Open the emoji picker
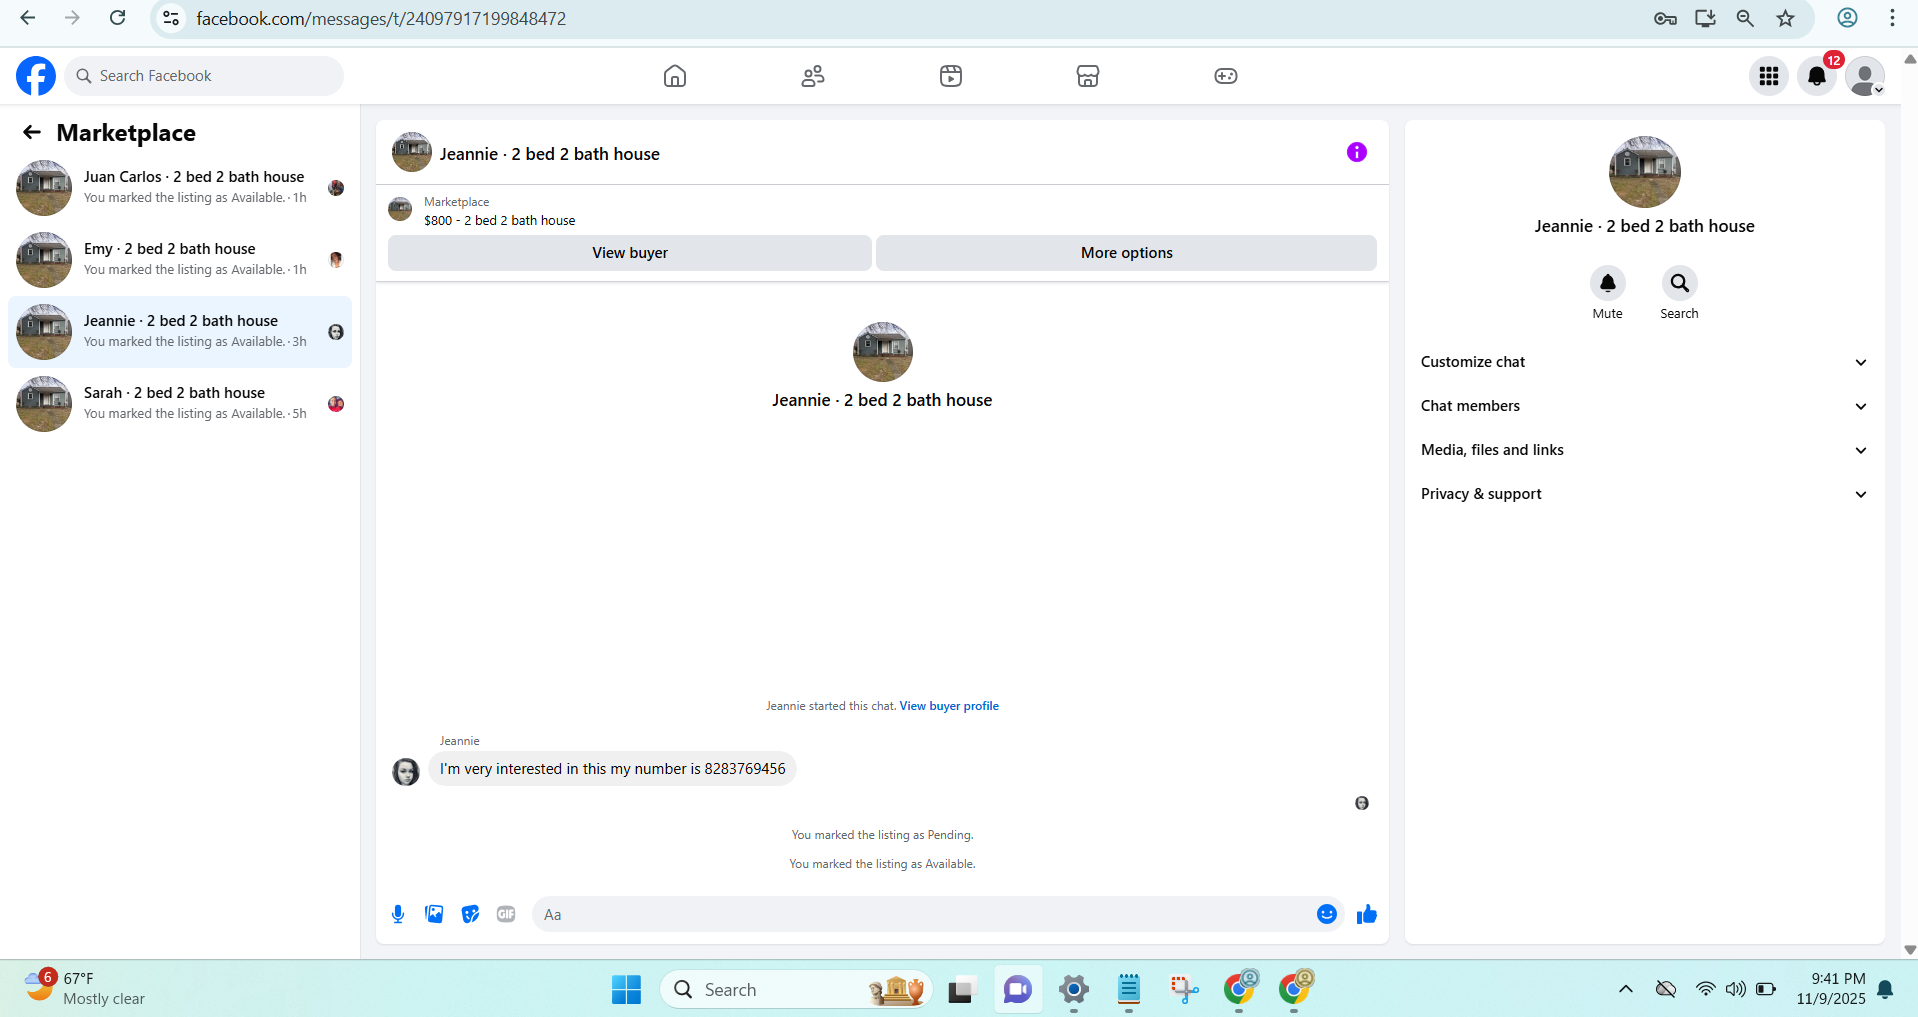The height and width of the screenshot is (1017, 1918). point(1327,914)
